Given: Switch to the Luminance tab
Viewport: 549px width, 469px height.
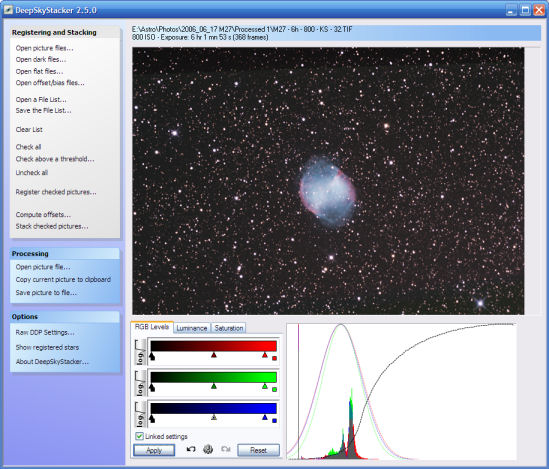Looking at the screenshot, I should point(192,328).
